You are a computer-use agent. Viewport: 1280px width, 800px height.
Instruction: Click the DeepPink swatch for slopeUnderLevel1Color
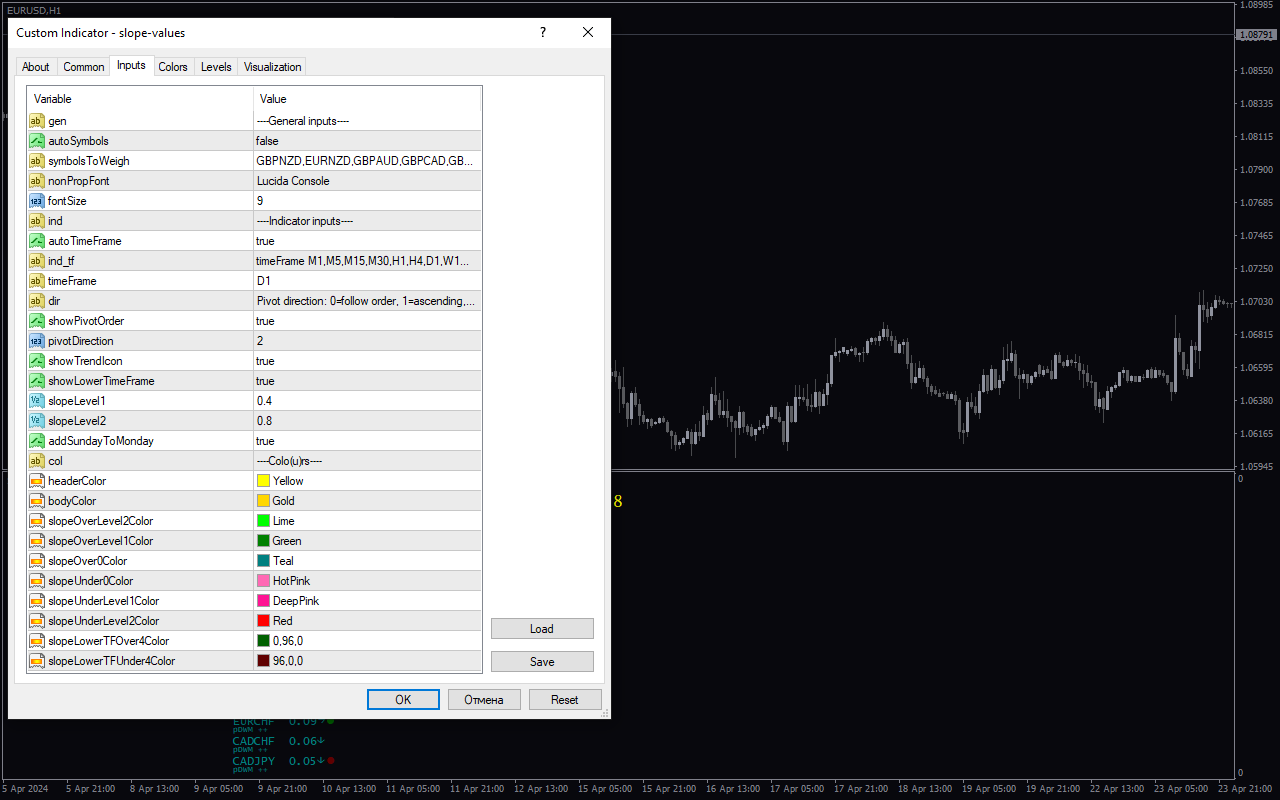pyautogui.click(x=263, y=601)
